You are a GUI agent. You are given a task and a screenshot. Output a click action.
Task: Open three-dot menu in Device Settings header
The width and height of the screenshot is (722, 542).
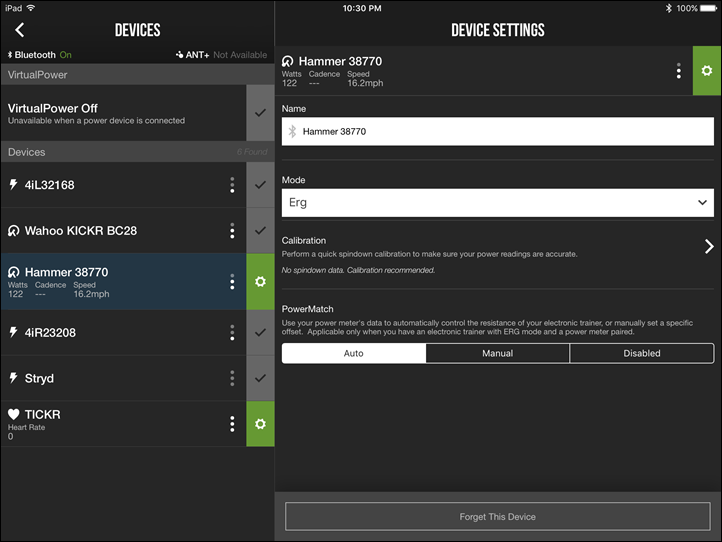point(679,71)
